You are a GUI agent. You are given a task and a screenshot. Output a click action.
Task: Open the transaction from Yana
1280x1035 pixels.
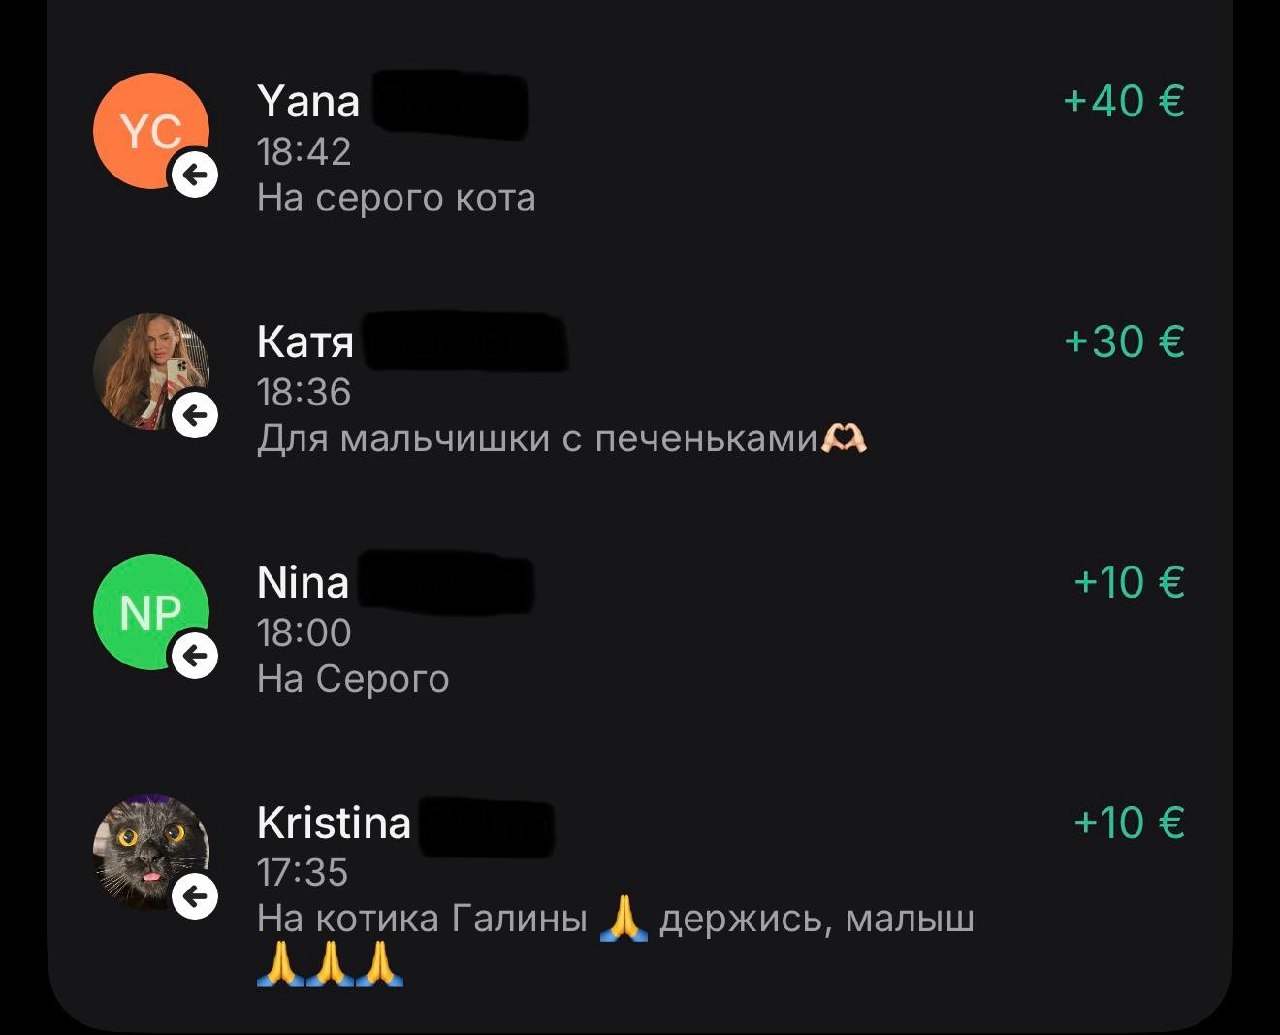640,146
